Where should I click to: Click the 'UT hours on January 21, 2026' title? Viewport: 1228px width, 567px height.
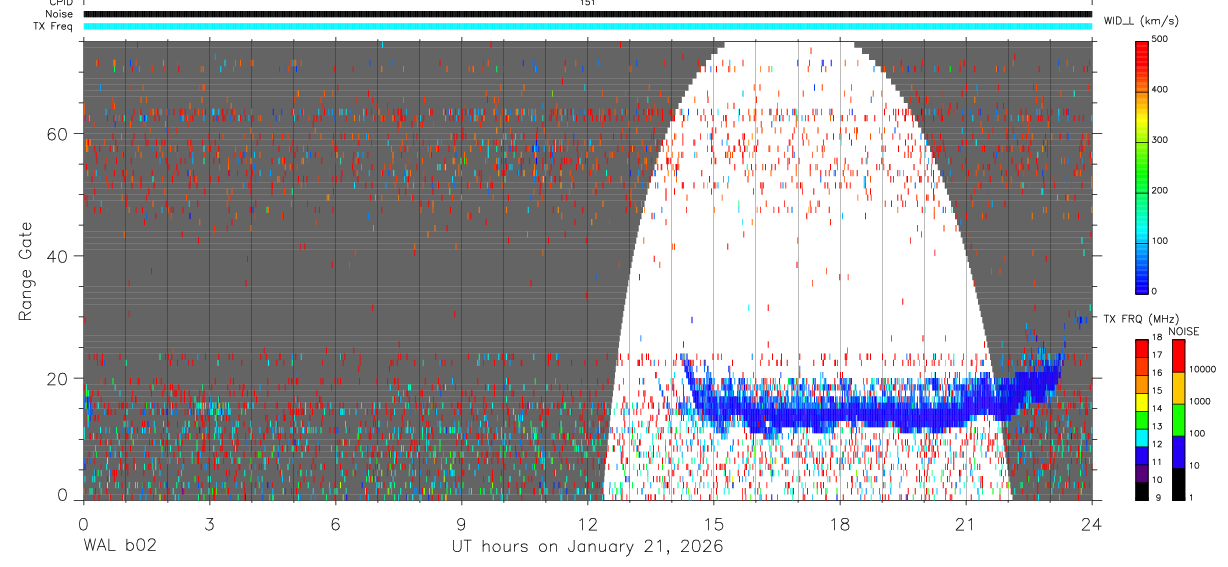pos(587,547)
